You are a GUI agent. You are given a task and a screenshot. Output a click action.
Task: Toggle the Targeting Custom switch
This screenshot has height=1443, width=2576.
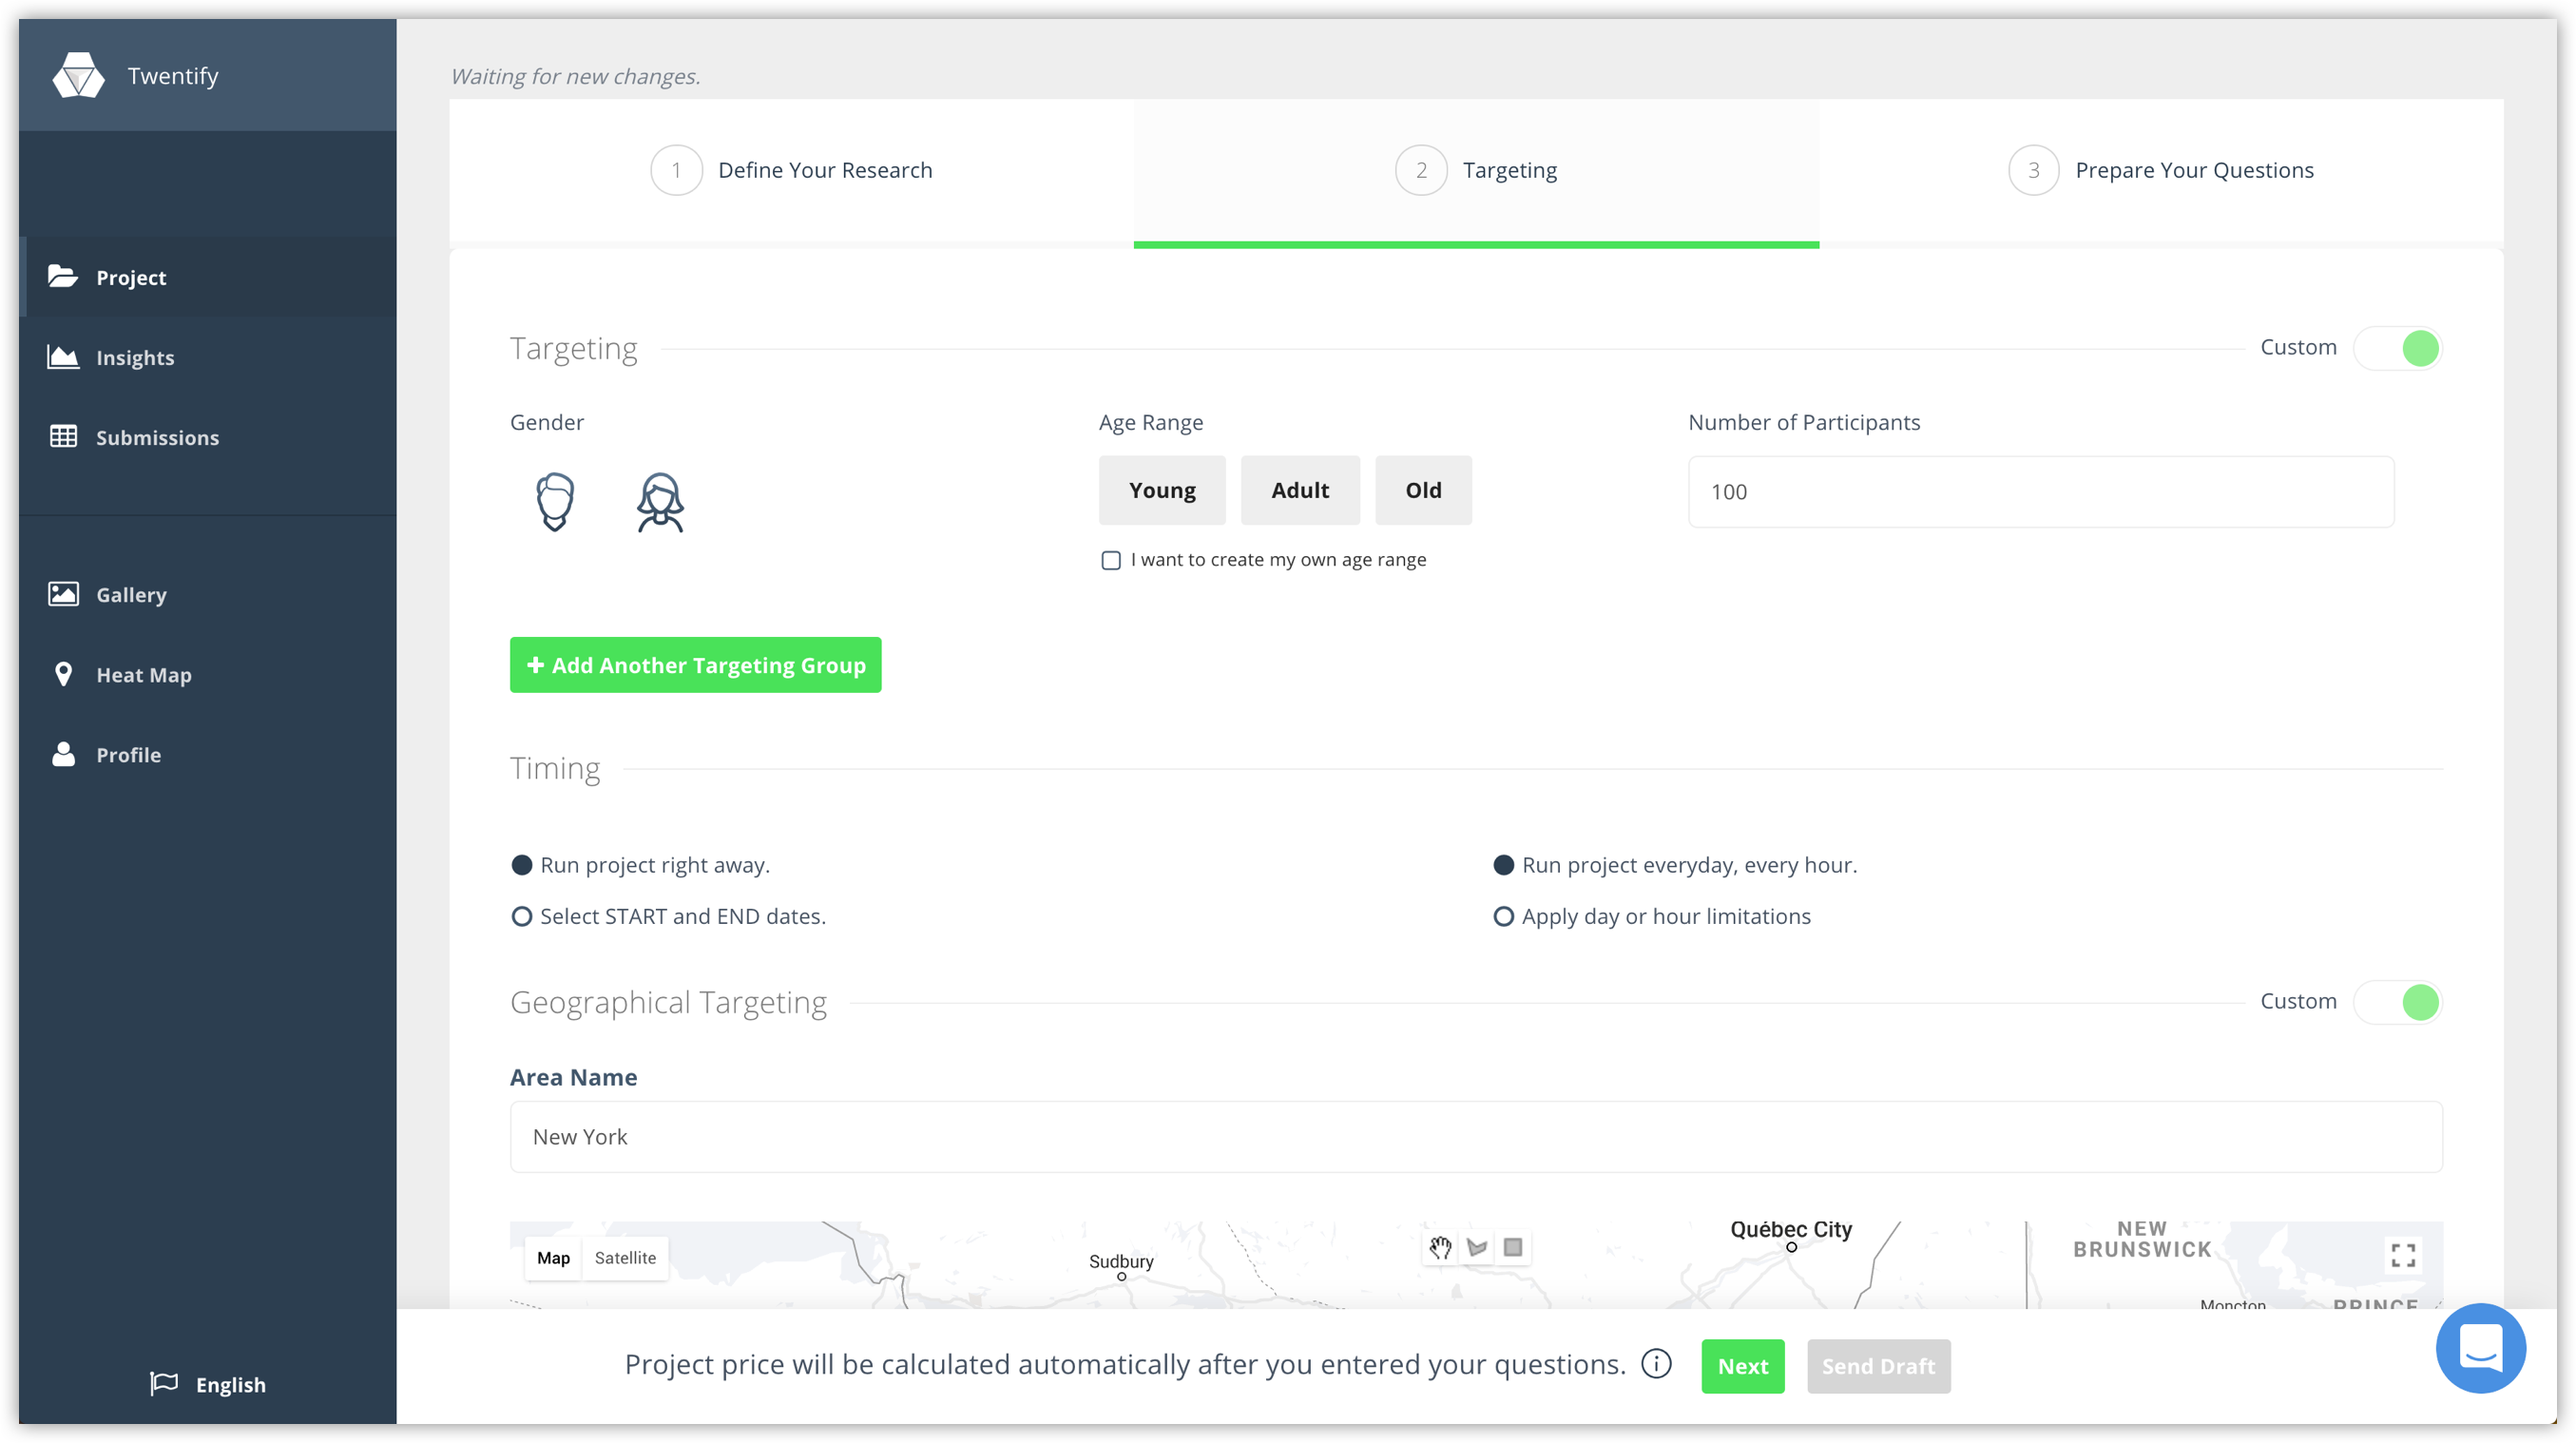pyautogui.click(x=2397, y=348)
